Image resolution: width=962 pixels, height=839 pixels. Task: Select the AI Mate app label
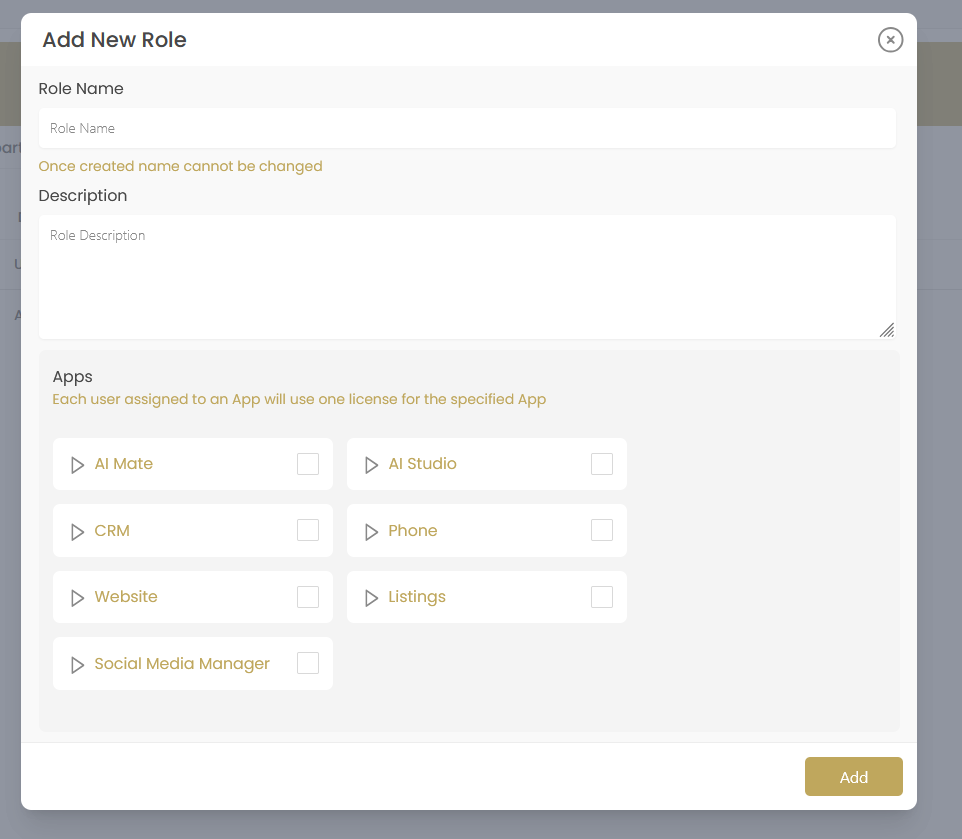(123, 463)
